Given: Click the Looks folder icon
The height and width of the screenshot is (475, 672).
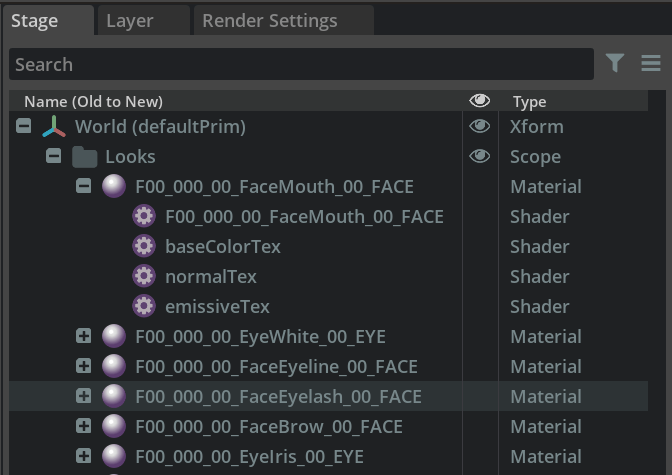Looking at the screenshot, I should point(84,157).
